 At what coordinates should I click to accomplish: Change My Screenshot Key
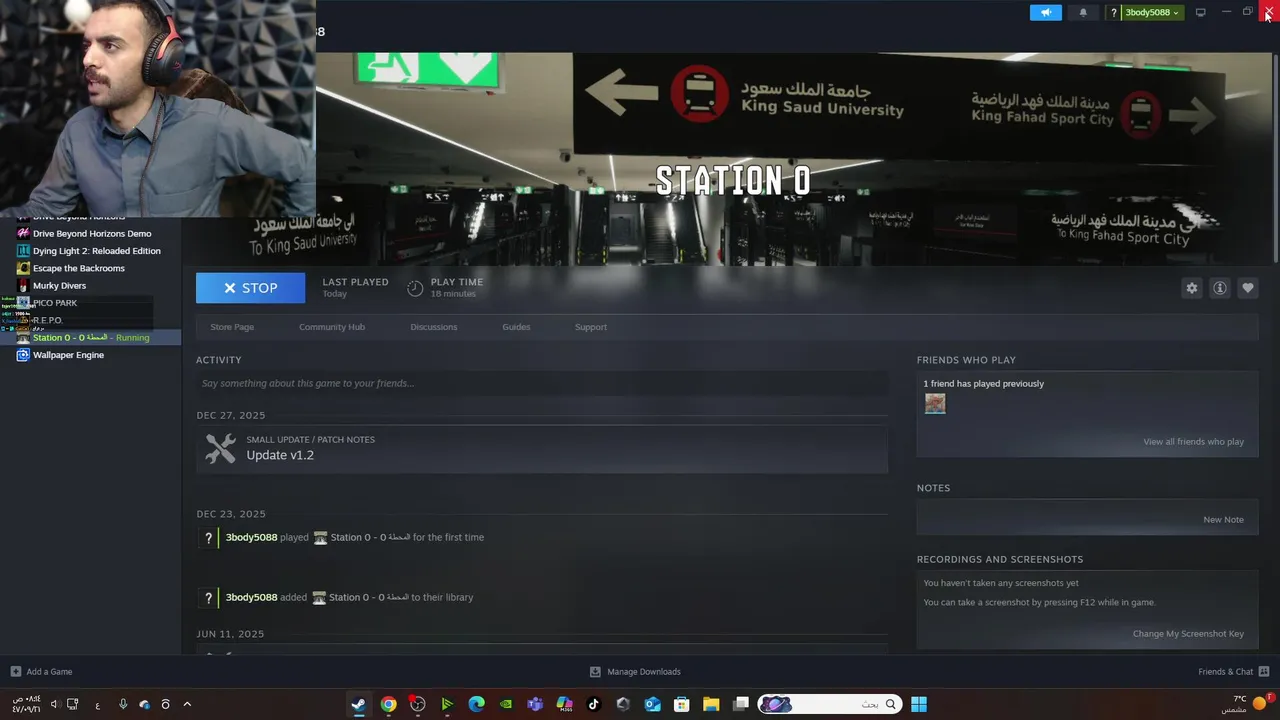pyautogui.click(x=1188, y=634)
